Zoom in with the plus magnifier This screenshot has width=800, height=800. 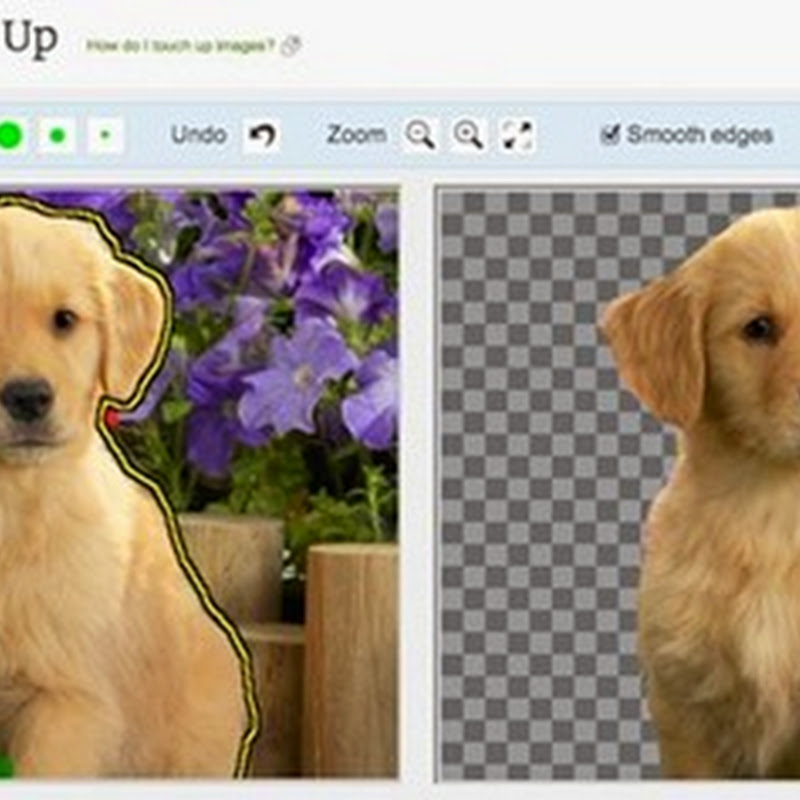(468, 135)
